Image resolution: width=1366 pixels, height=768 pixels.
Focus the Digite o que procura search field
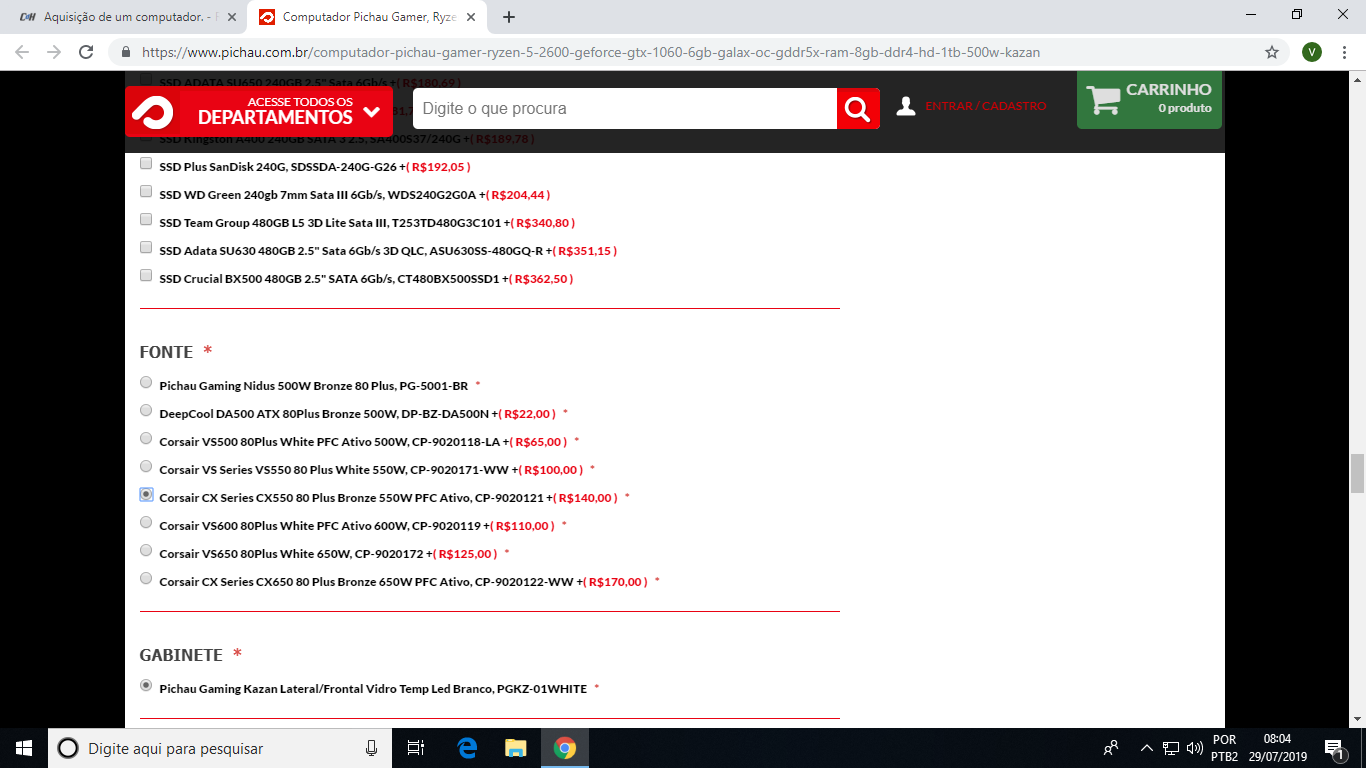click(625, 108)
